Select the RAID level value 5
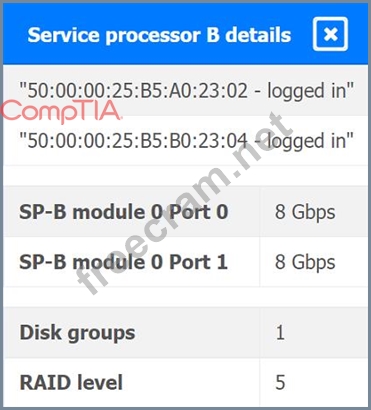The image size is (371, 410). (x=280, y=382)
